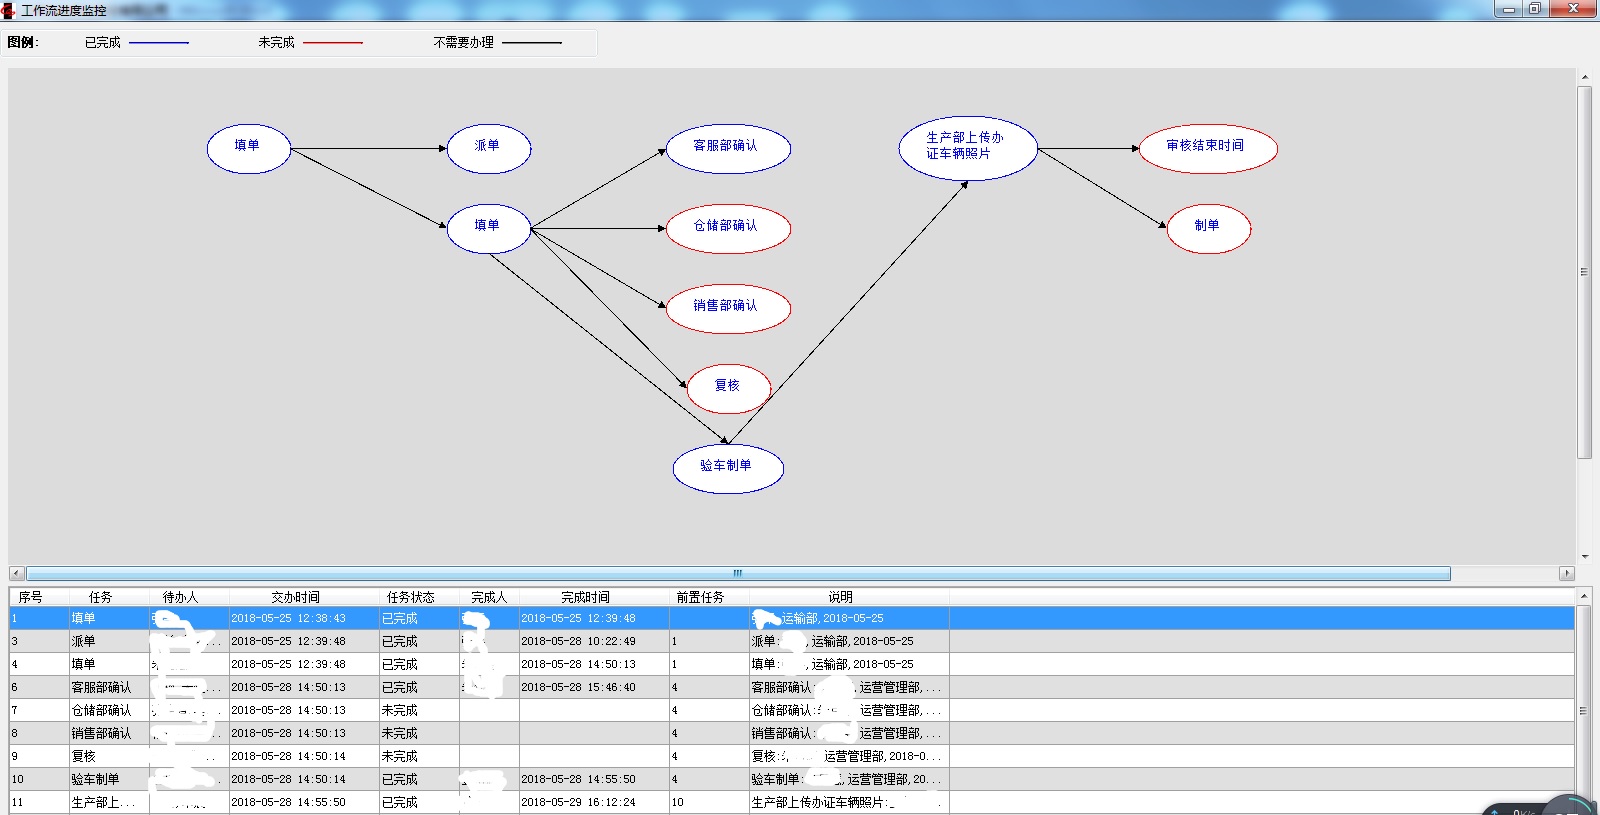
Task: Click the red 仓储部确认 workflow node
Action: click(x=728, y=229)
